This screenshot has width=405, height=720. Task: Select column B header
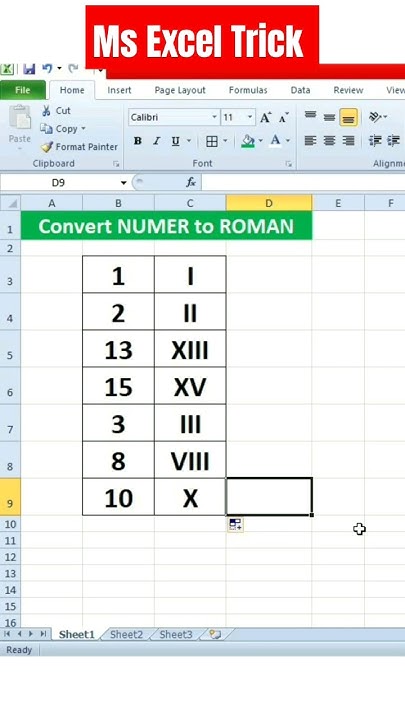(x=118, y=203)
